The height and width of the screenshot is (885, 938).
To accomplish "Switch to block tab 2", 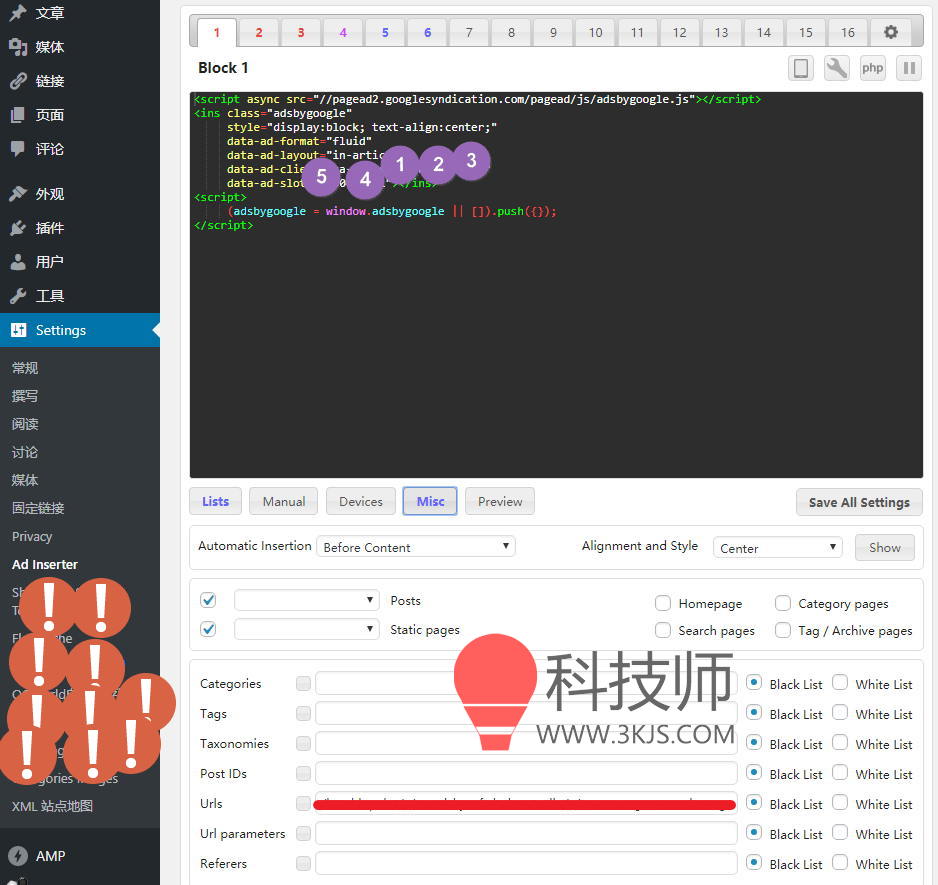I will 259,32.
